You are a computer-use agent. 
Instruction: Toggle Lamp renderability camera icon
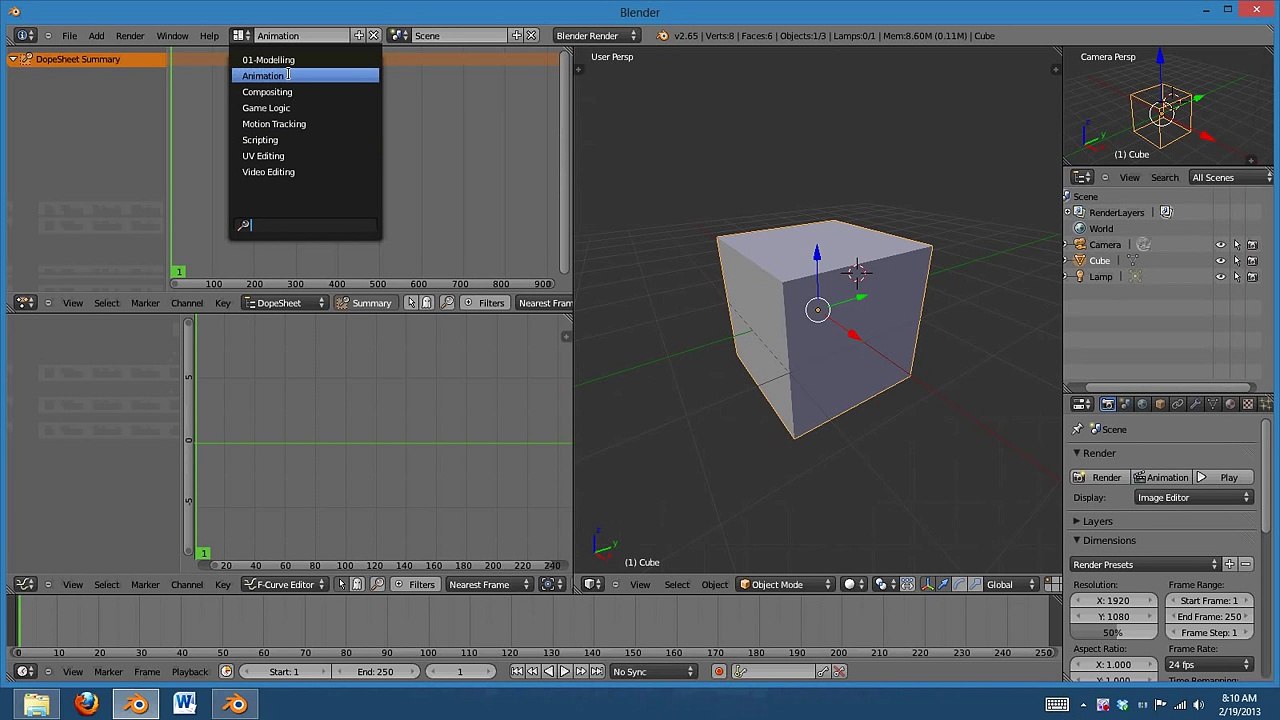pos(1252,277)
